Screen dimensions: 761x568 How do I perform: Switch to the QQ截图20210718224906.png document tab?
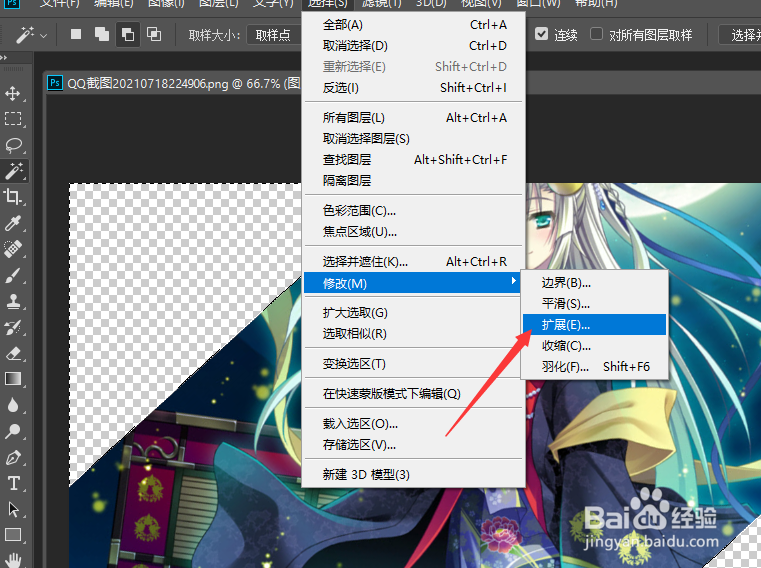(x=174, y=84)
